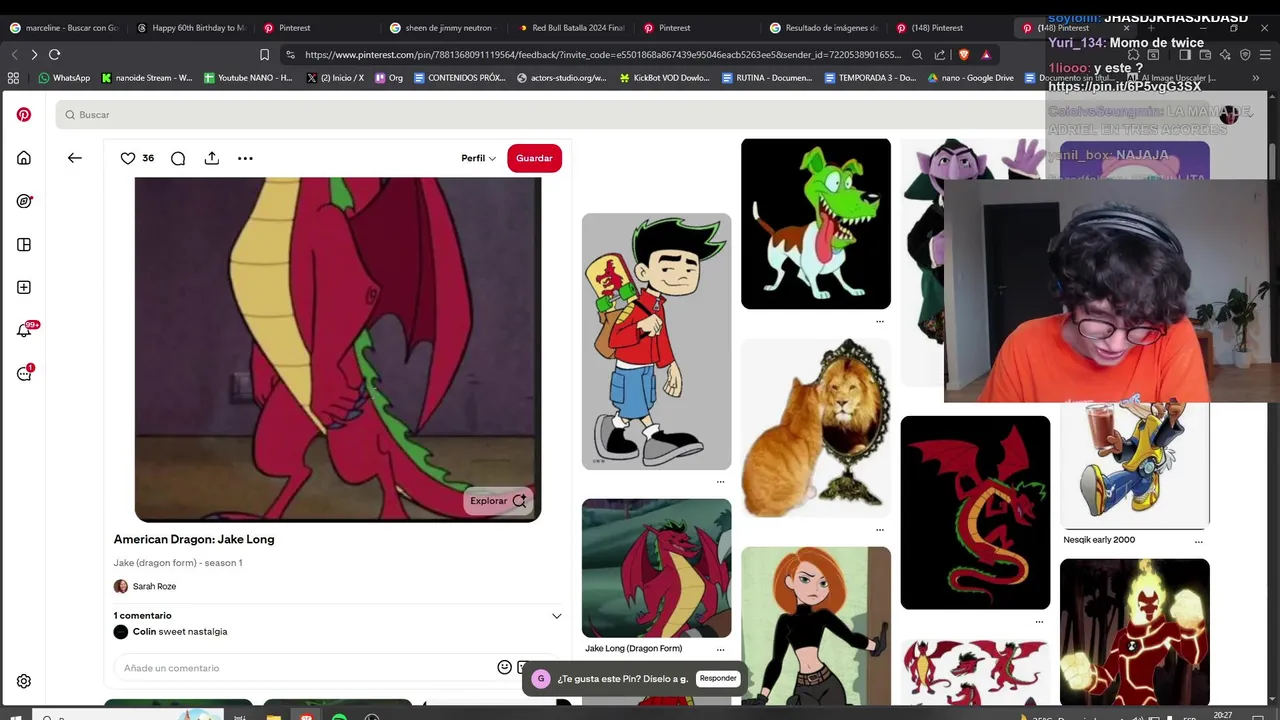The width and height of the screenshot is (1280, 720).
Task: Click the Brave shields icon
Action: [964, 55]
